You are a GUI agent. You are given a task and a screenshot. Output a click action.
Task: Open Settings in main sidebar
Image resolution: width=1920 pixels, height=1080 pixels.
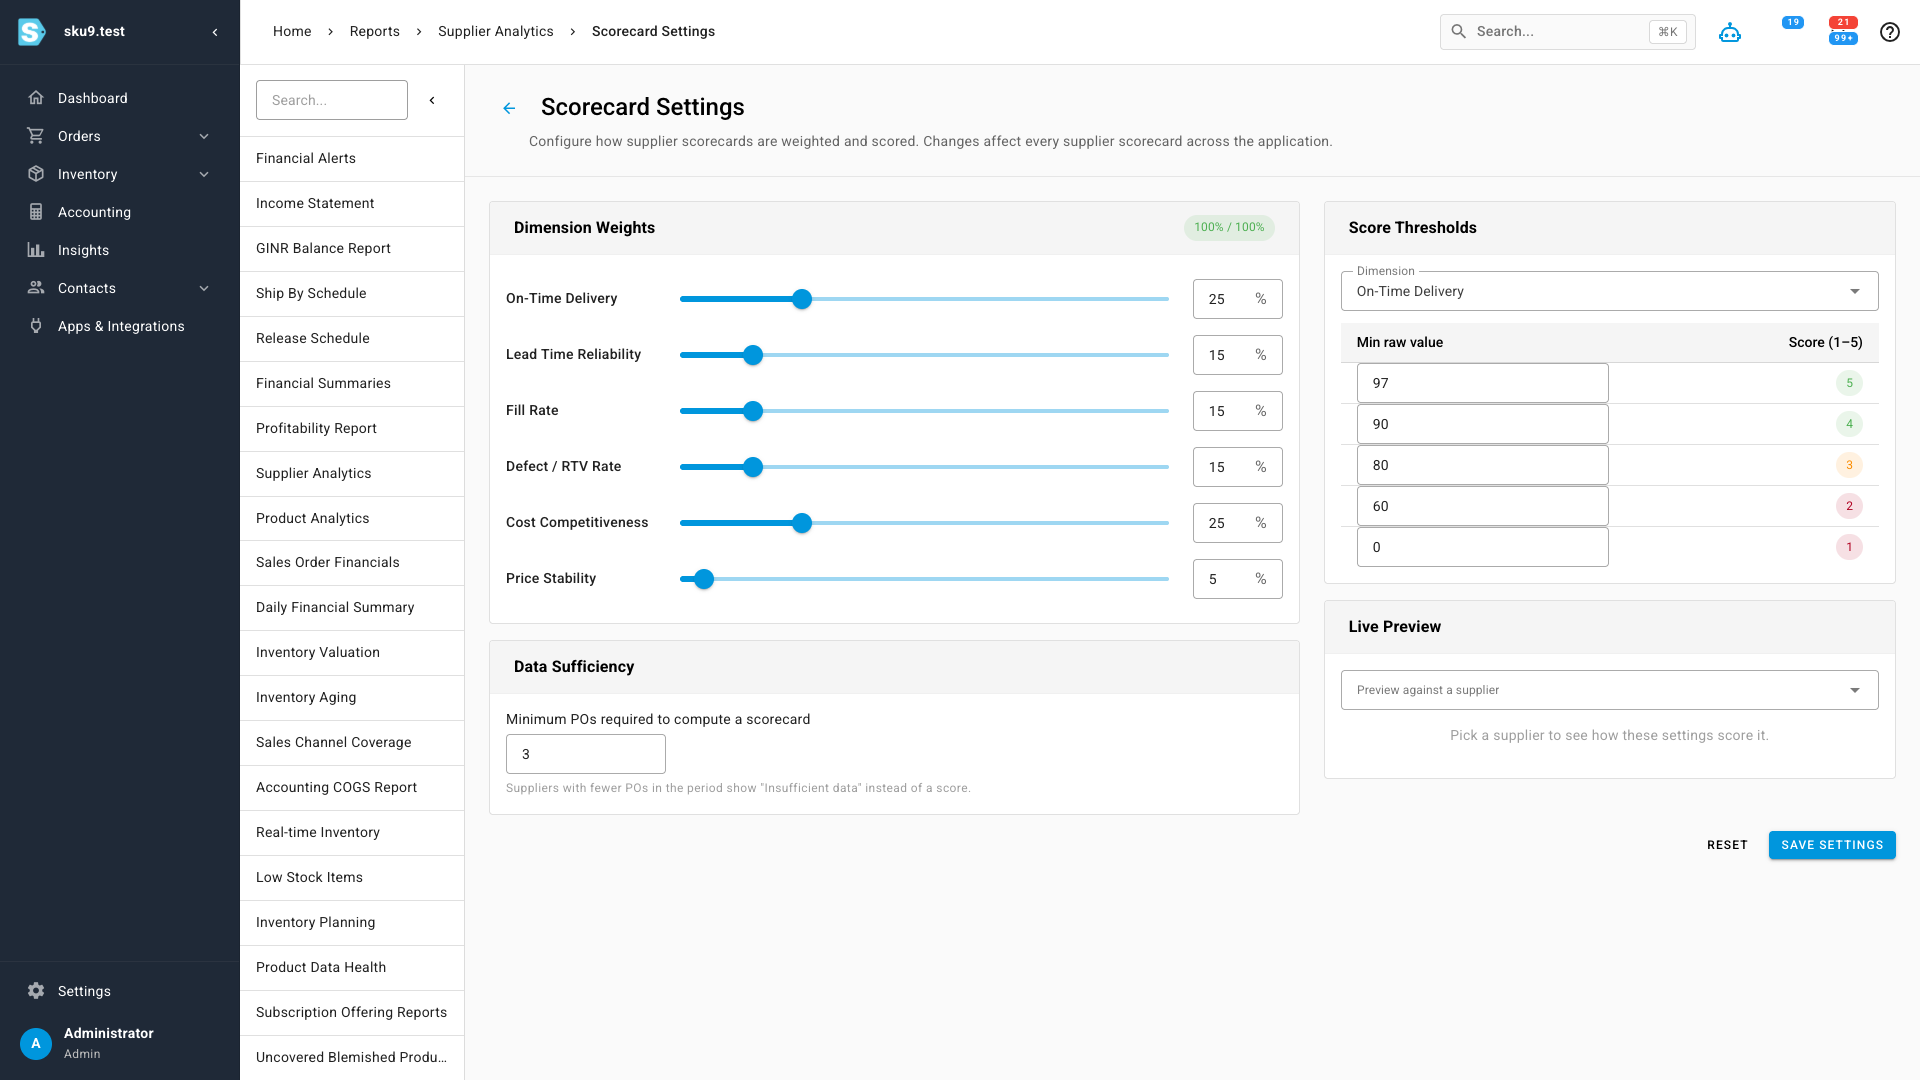click(x=120, y=991)
